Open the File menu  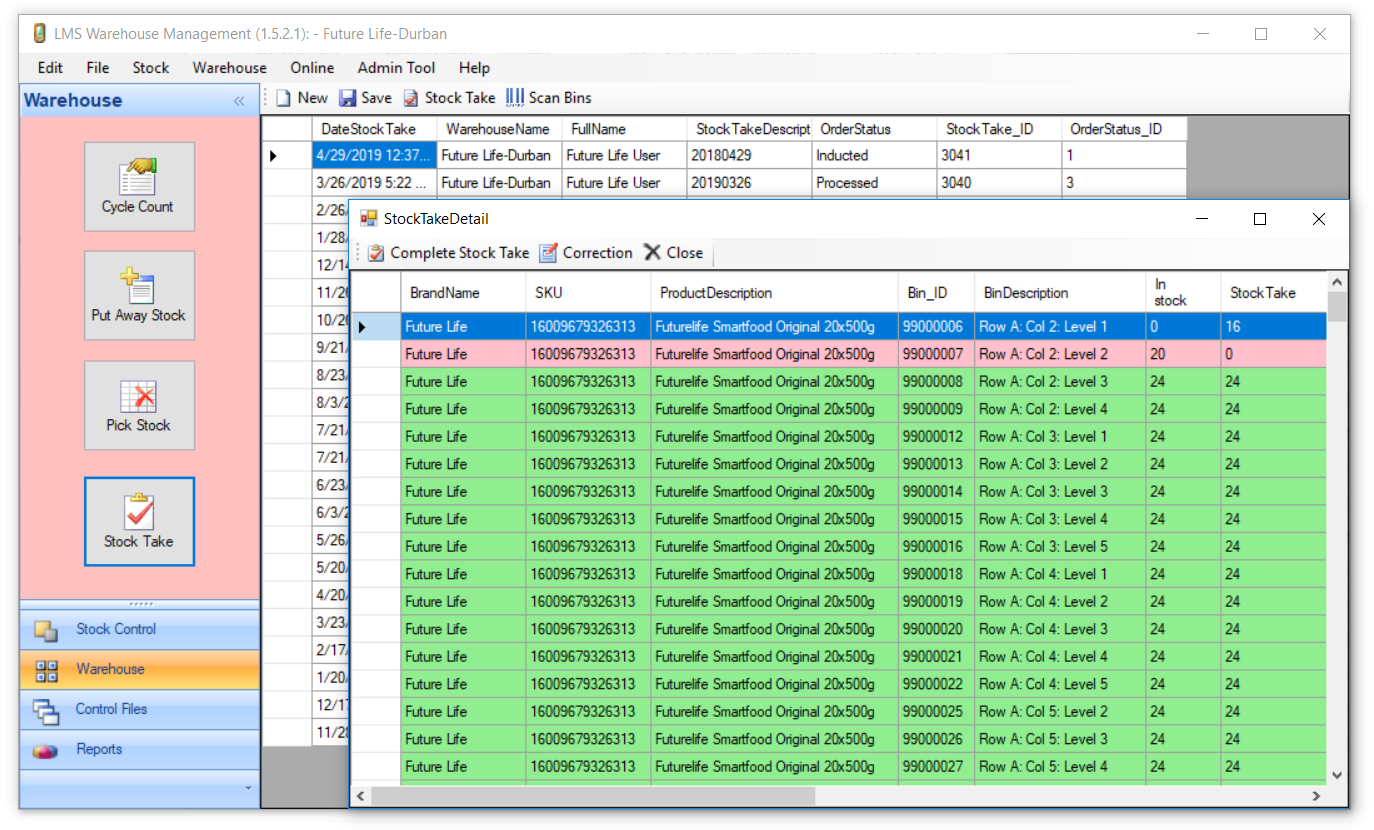tap(98, 68)
